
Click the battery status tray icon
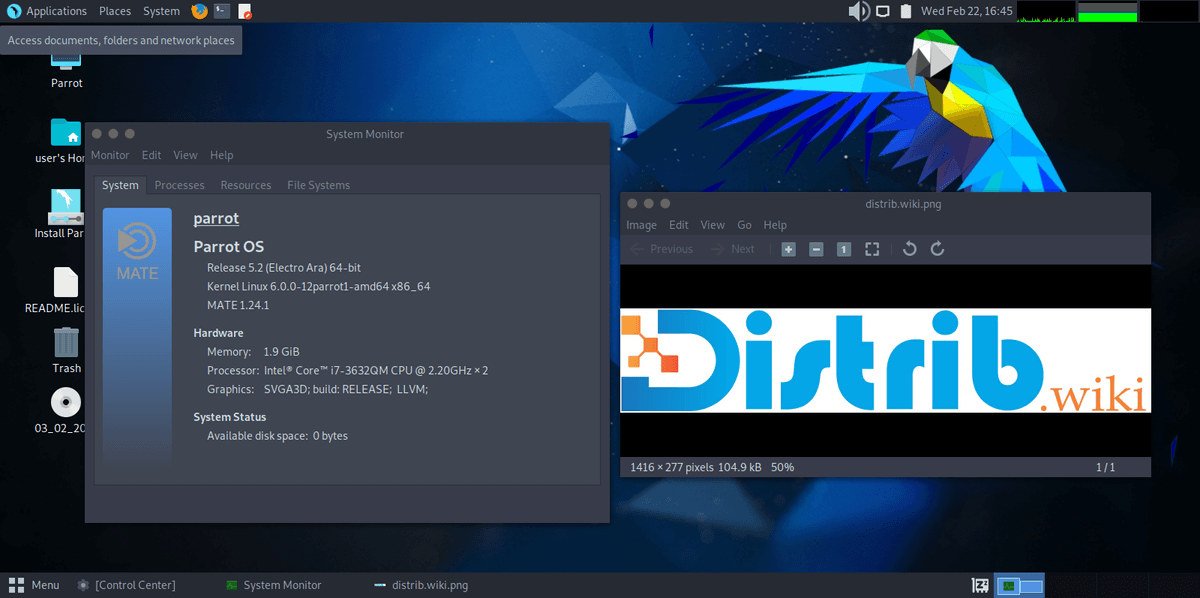[x=906, y=11]
